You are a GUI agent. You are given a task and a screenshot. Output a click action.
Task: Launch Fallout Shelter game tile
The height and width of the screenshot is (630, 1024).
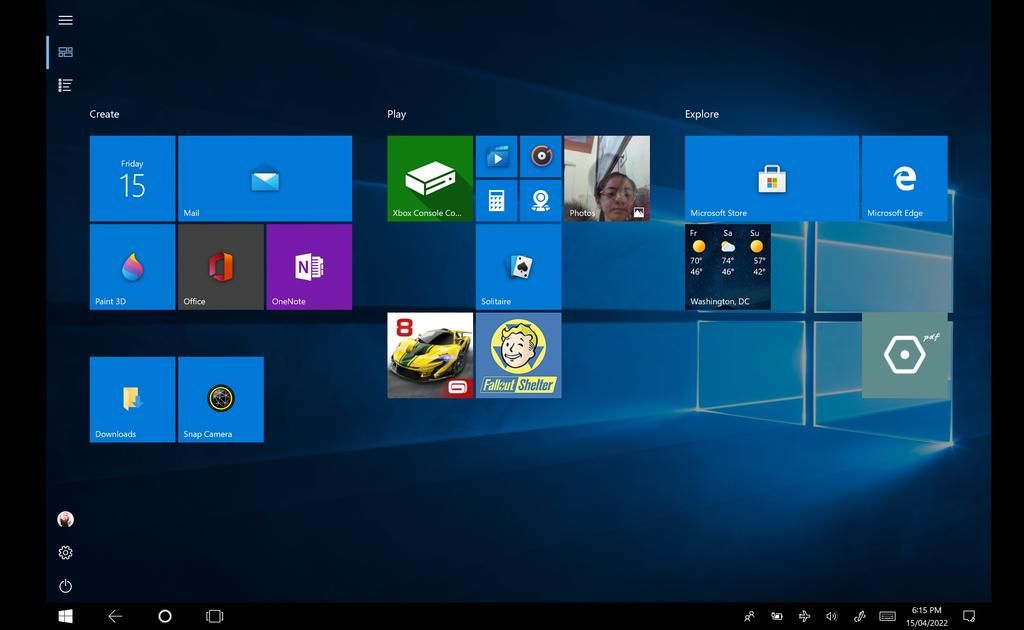[x=519, y=355]
